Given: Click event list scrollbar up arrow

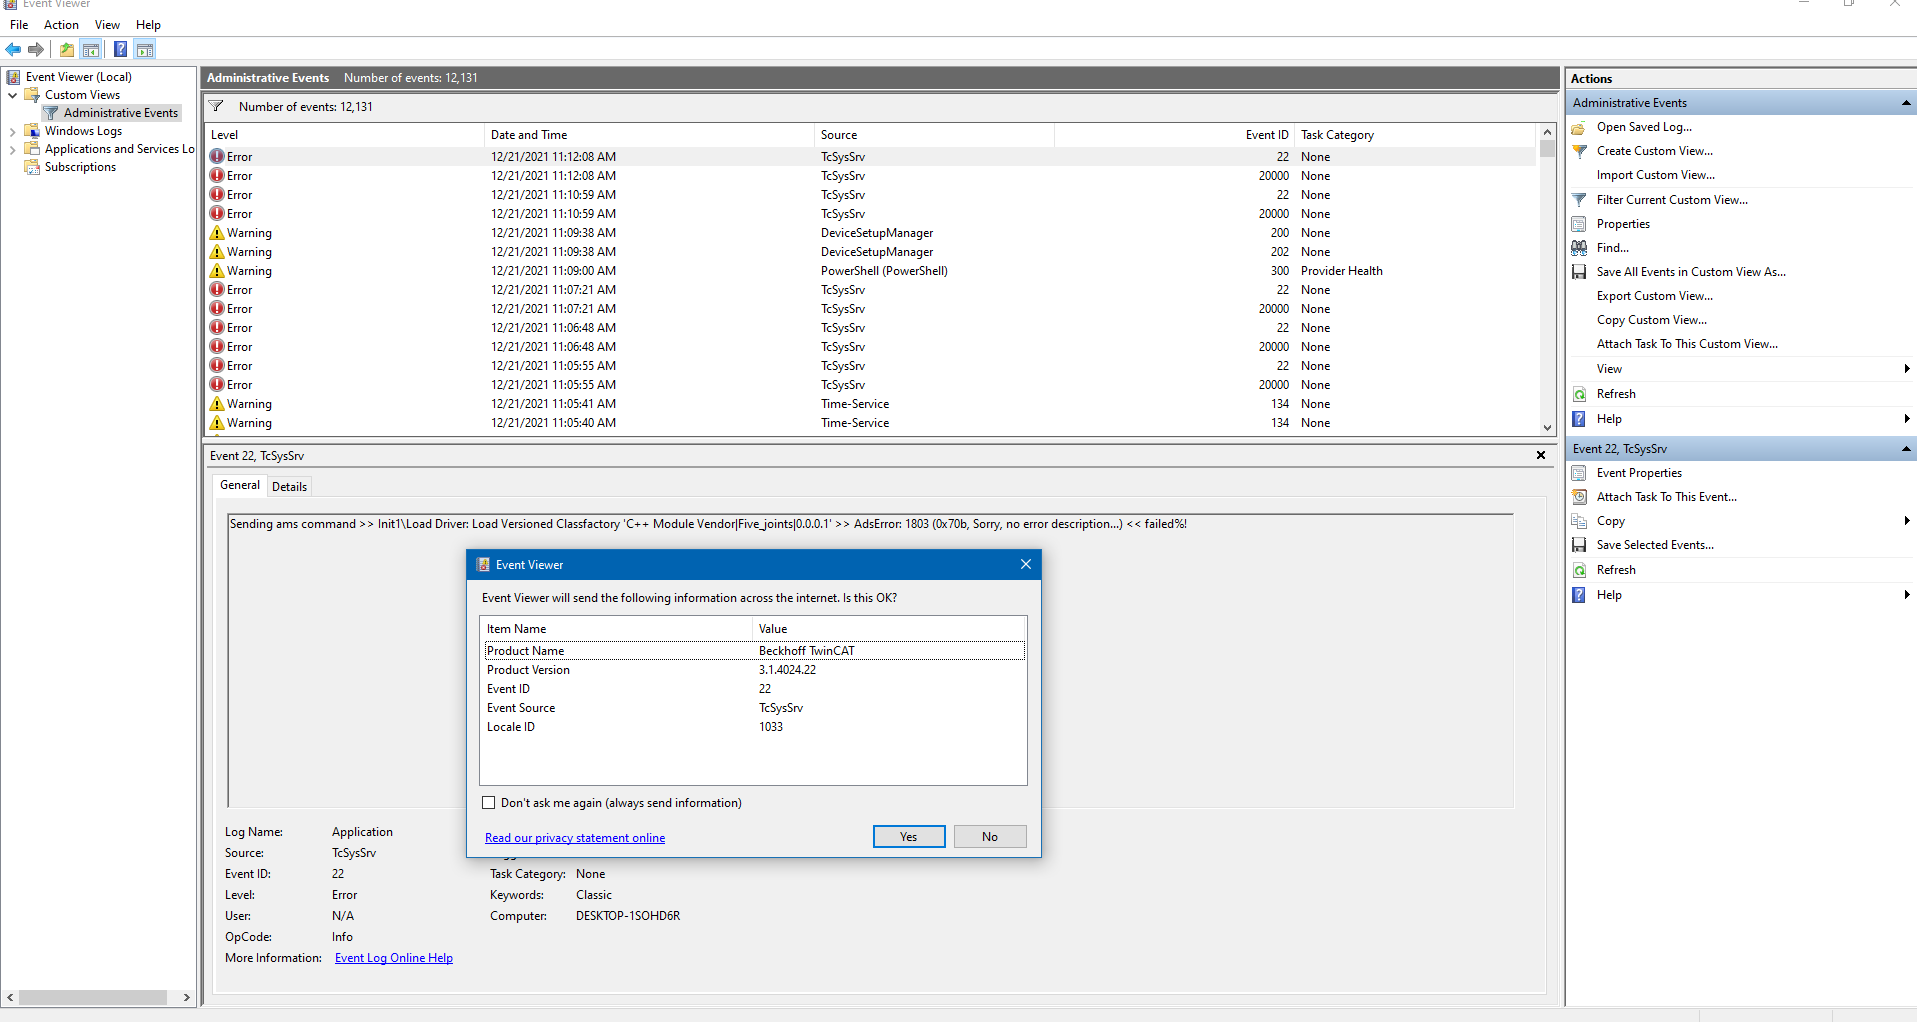Looking at the screenshot, I should coord(1547,132).
